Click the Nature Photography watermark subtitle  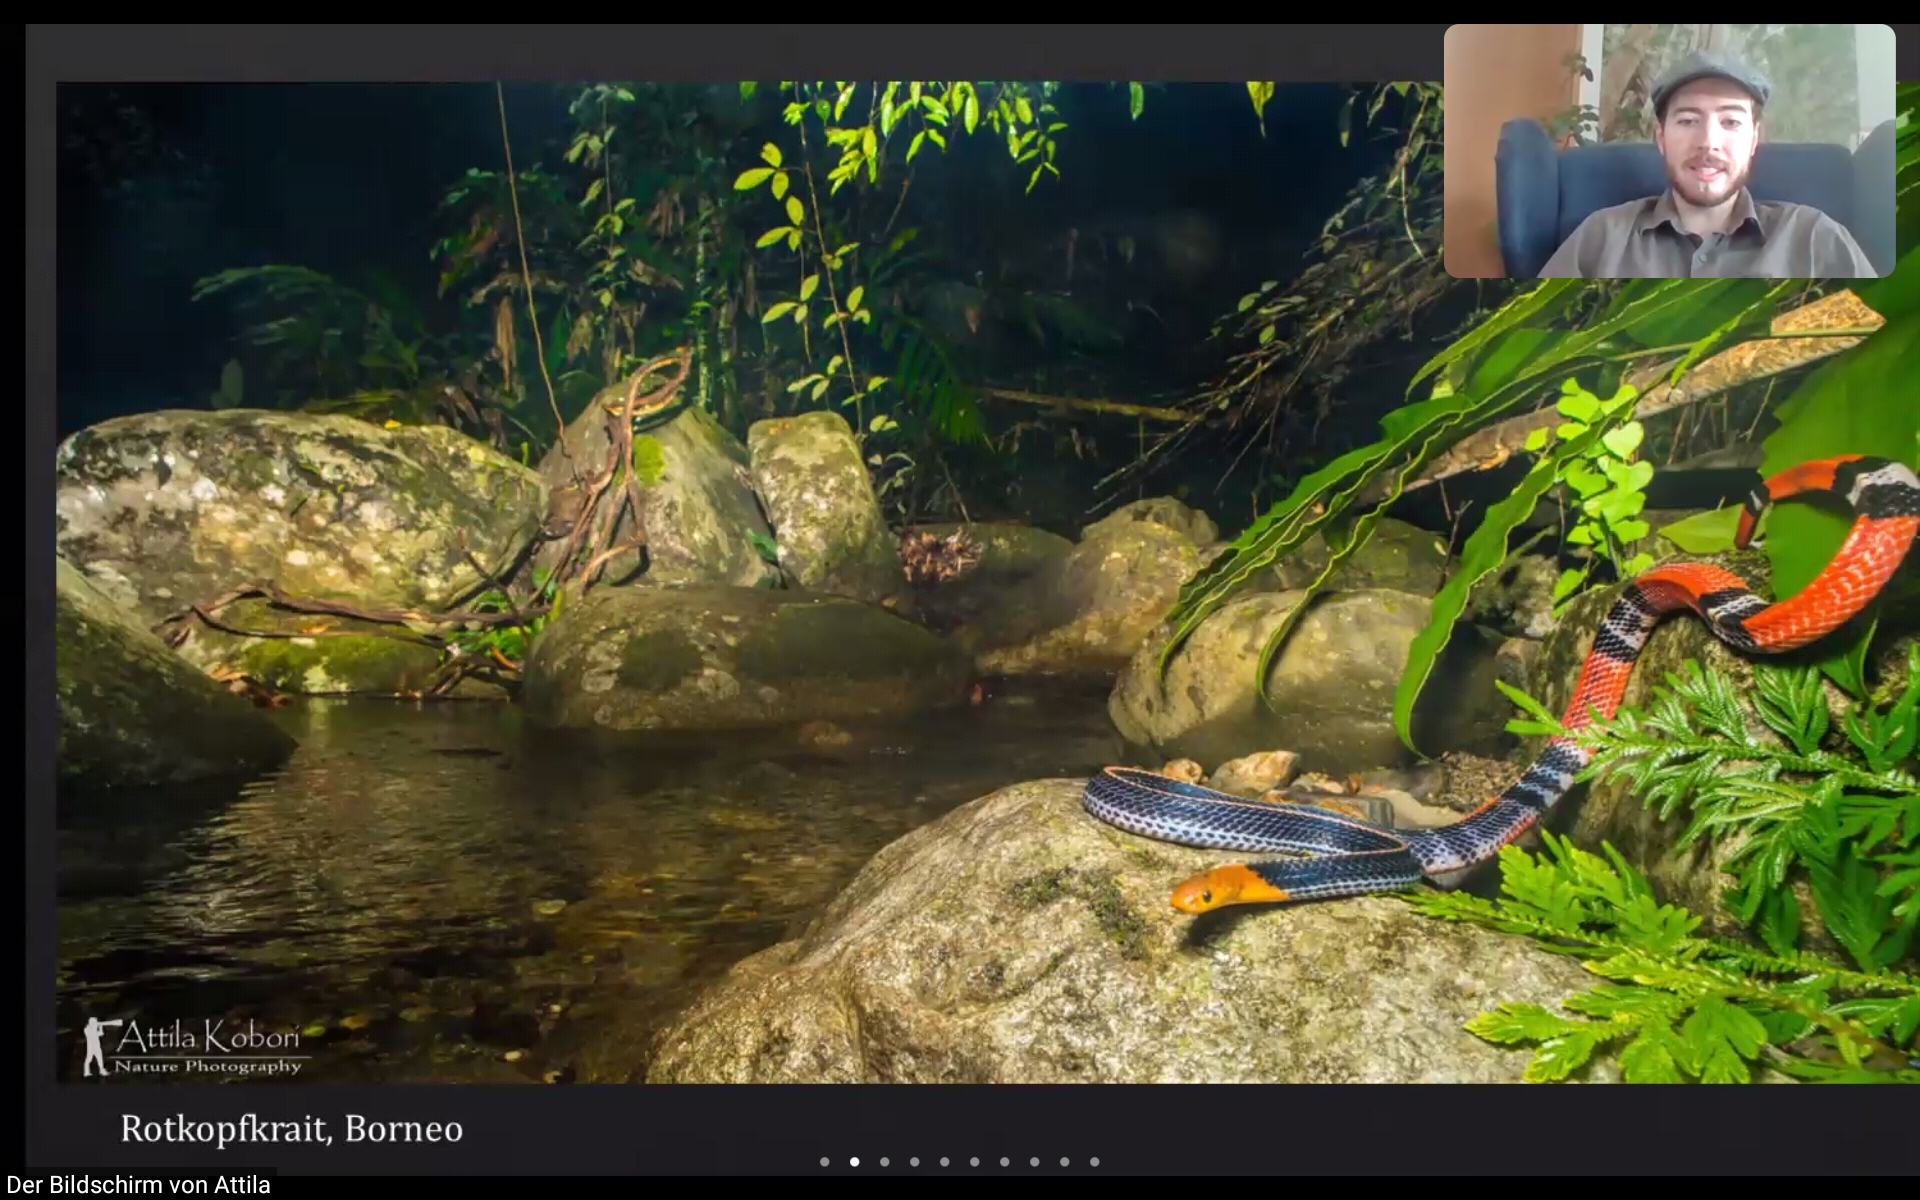tap(208, 1067)
